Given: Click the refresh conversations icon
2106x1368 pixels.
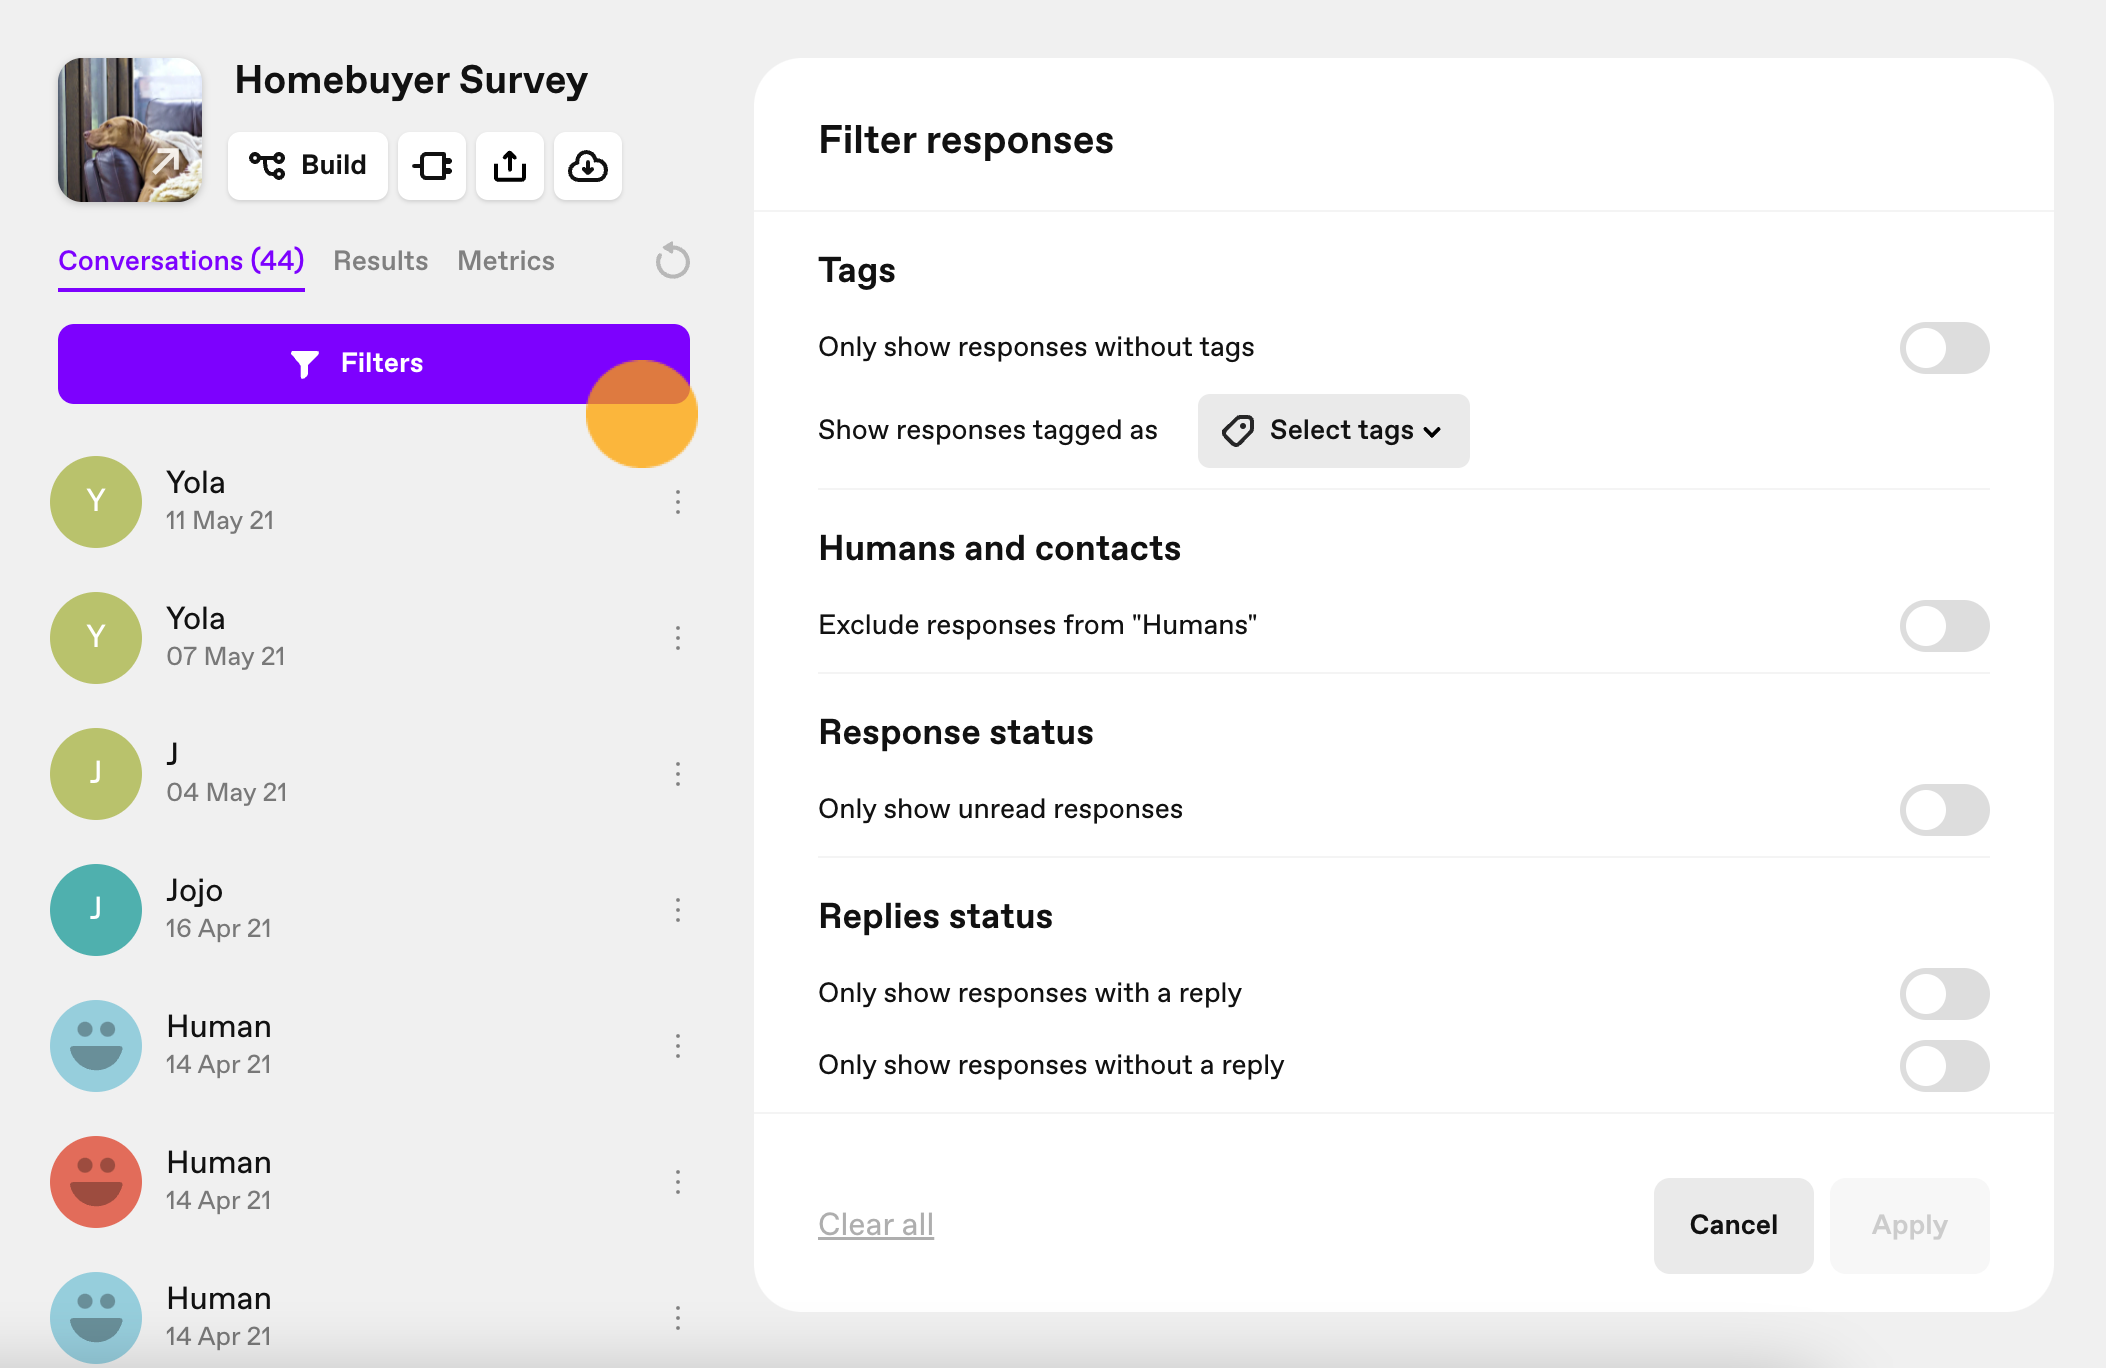Looking at the screenshot, I should coord(673,261).
